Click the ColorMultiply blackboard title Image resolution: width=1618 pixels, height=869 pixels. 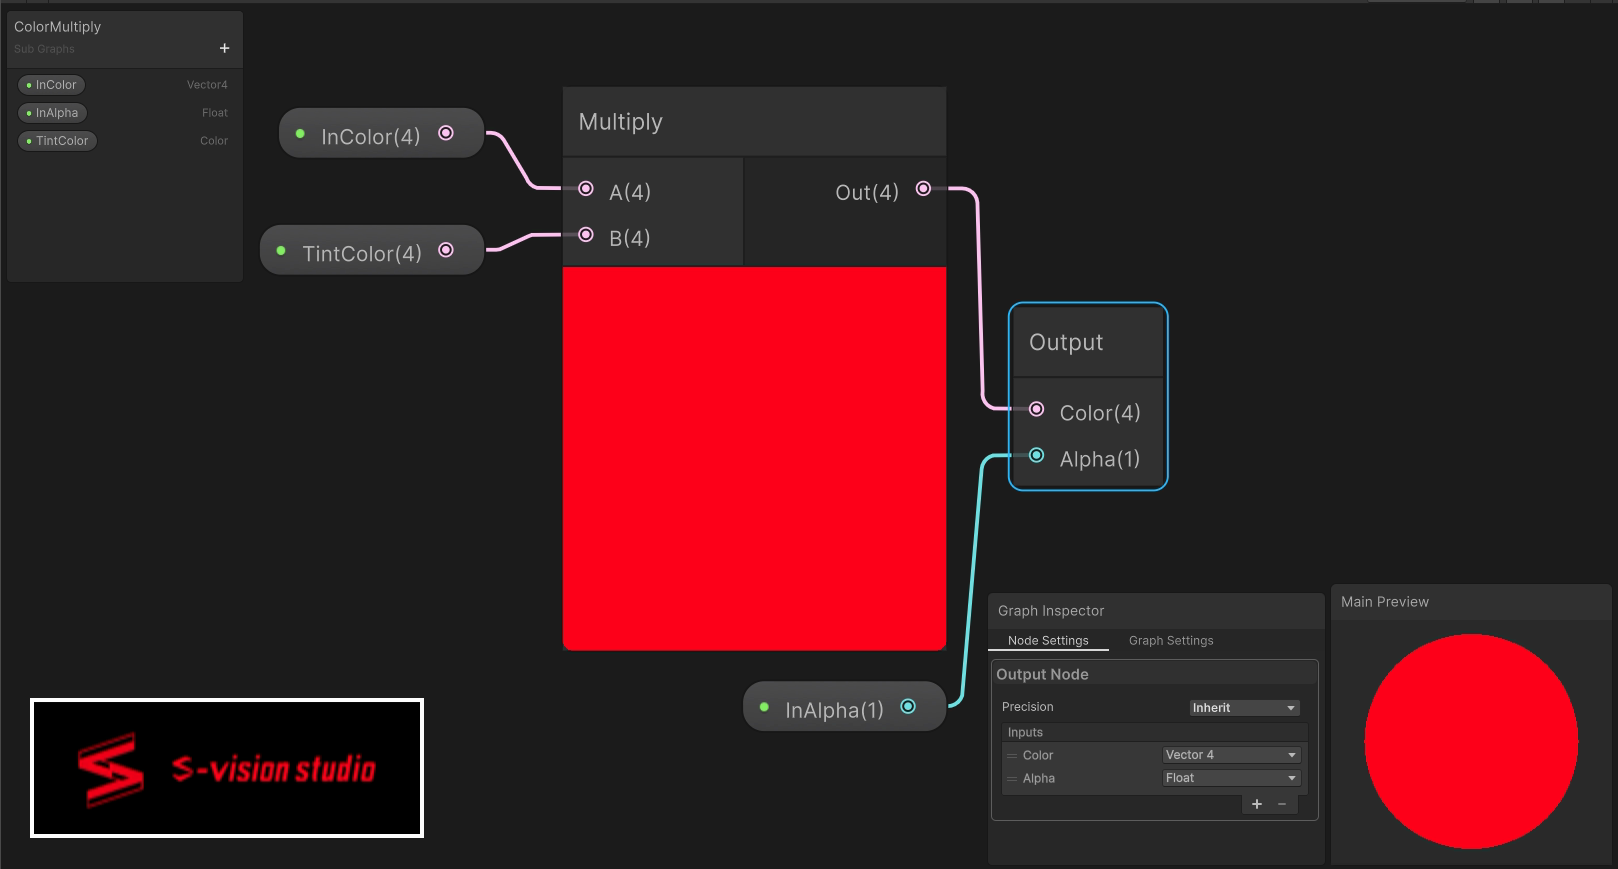pos(57,27)
